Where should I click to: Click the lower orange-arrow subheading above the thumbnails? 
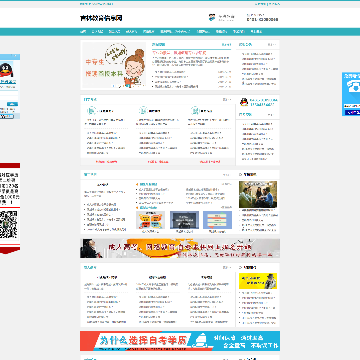tap(147, 207)
